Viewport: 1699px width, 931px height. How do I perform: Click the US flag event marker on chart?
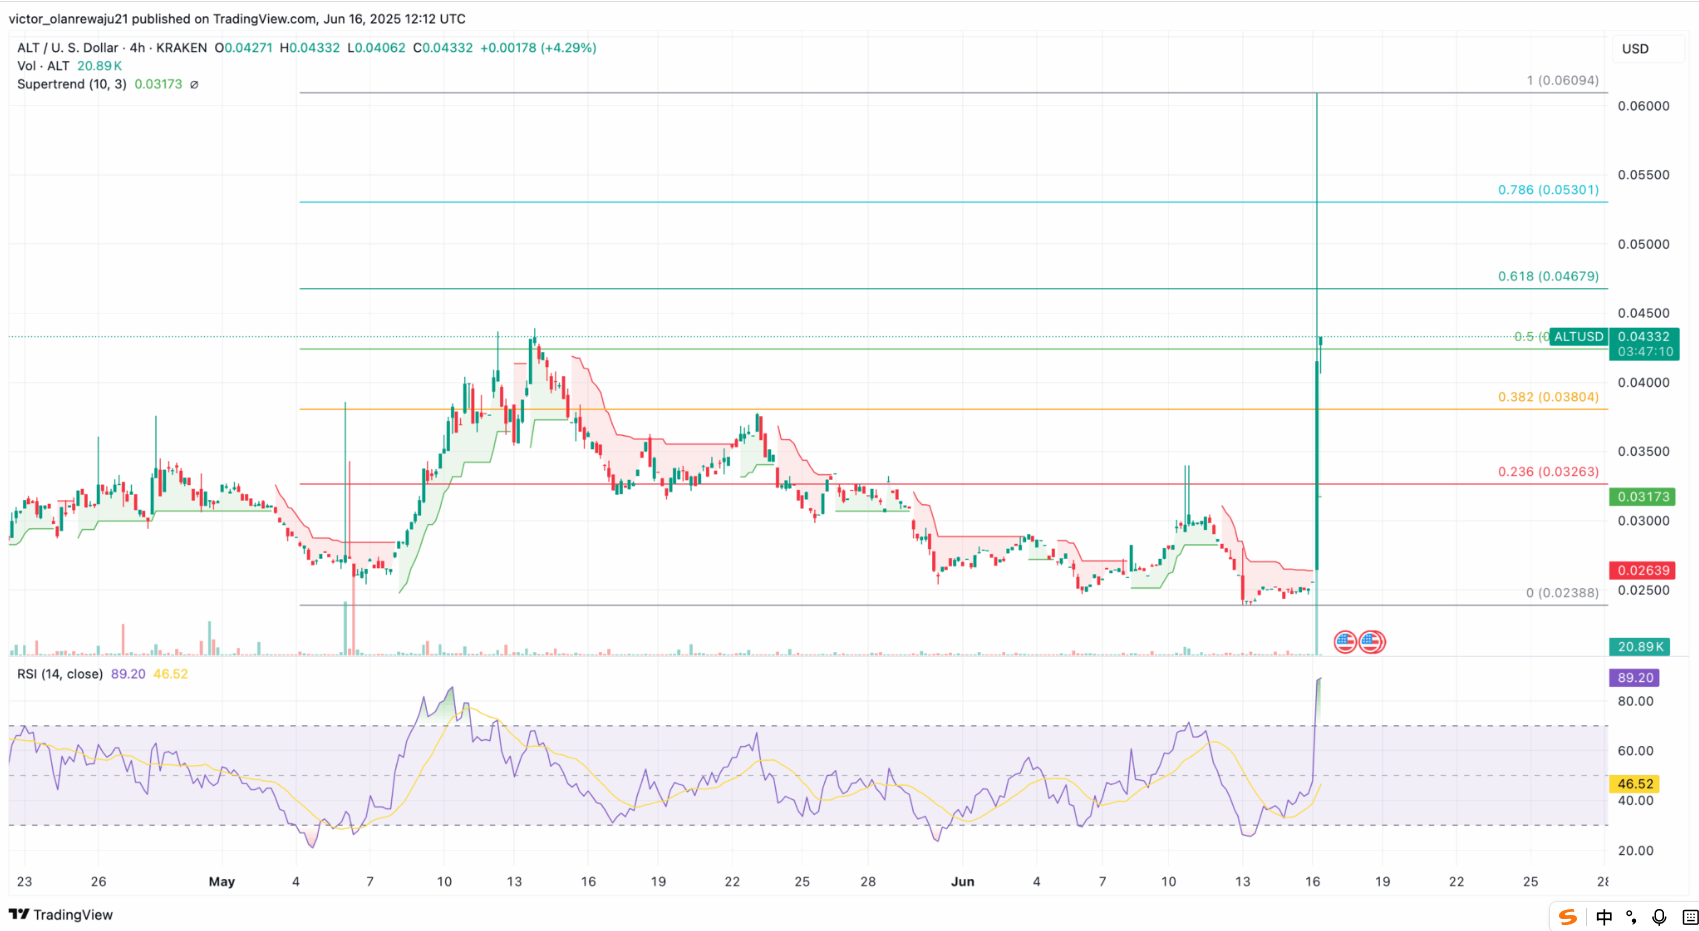click(x=1345, y=641)
